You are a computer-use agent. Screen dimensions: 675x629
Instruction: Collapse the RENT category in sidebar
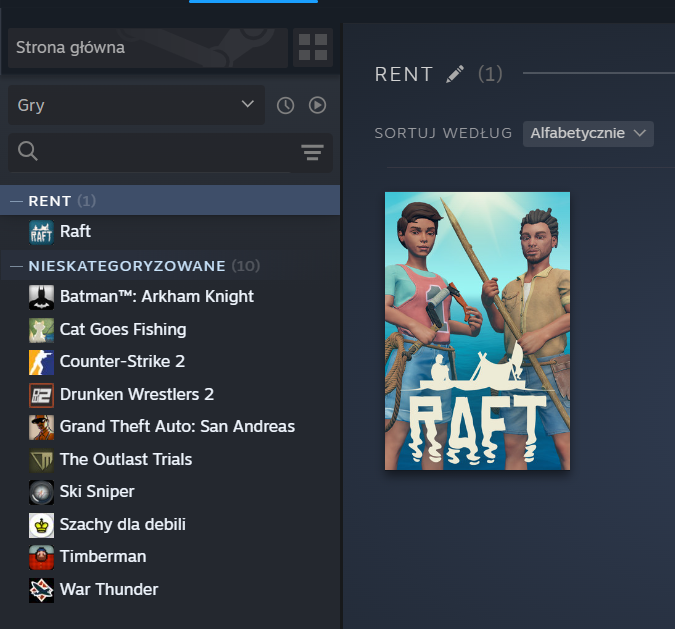[x=16, y=201]
